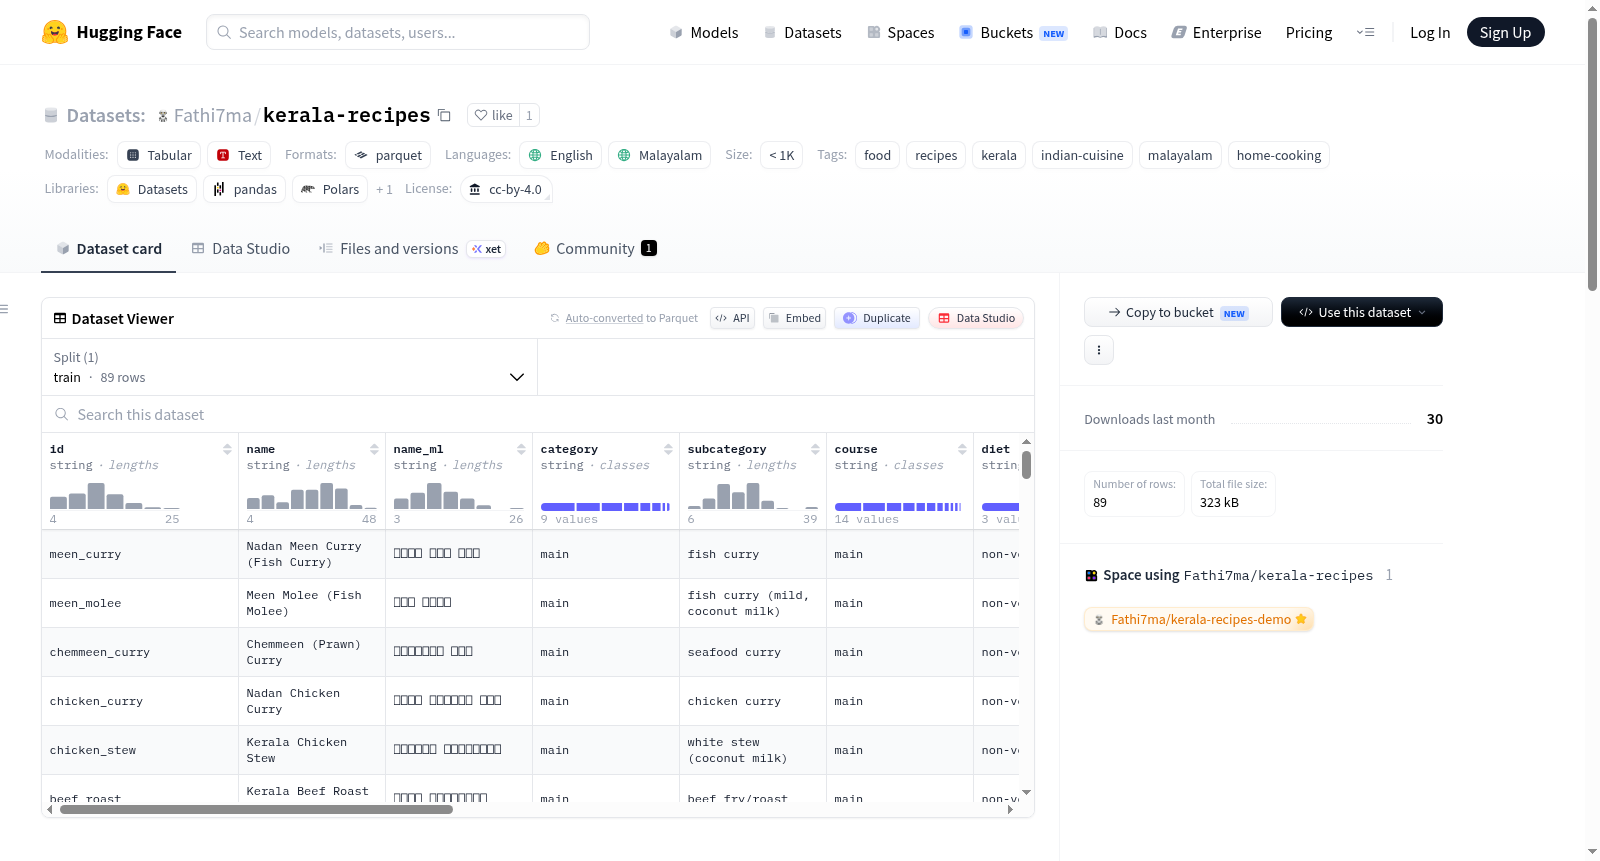Duplicate the dataset
The height and width of the screenshot is (861, 1600).
click(x=877, y=318)
